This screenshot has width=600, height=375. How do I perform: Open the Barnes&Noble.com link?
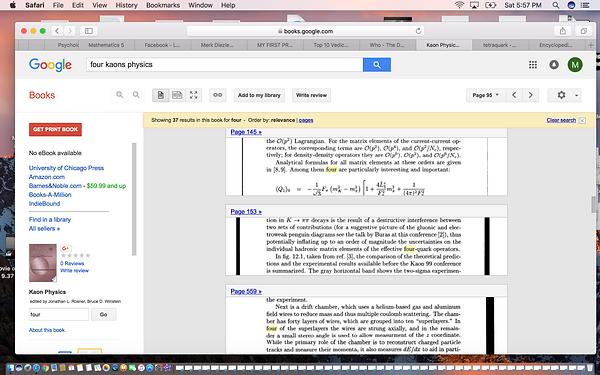[55, 186]
